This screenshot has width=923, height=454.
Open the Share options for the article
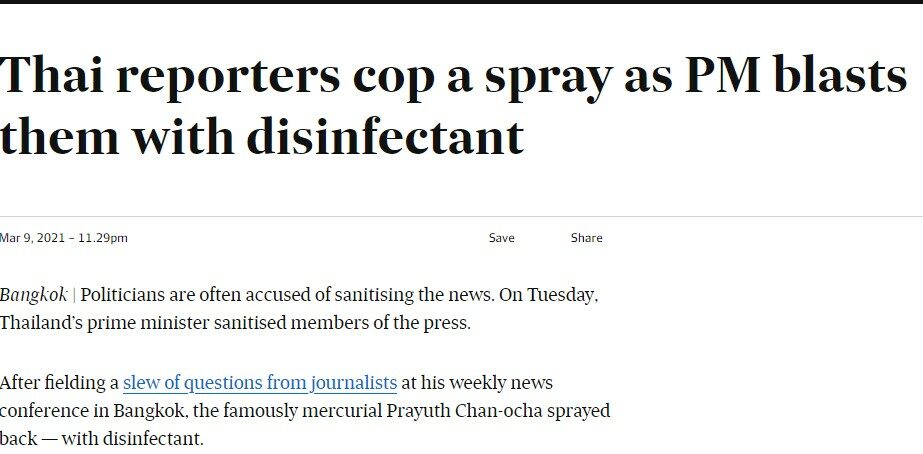(x=586, y=238)
